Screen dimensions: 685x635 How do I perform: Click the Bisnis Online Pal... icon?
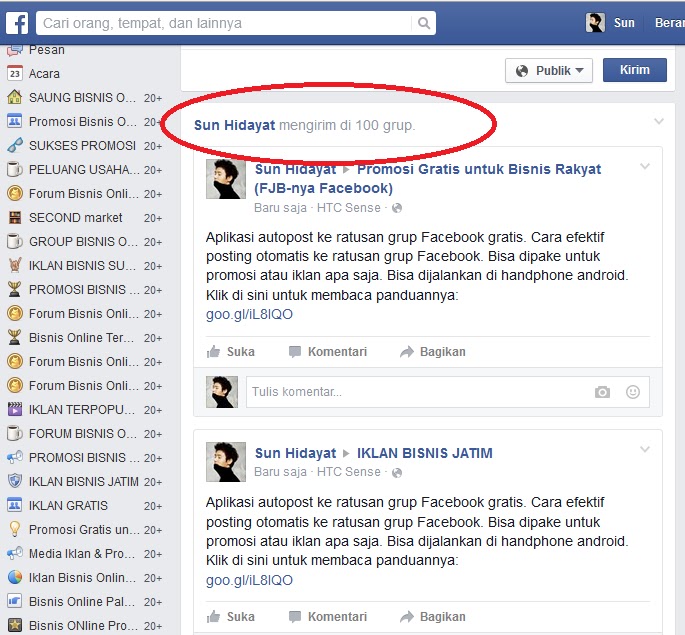(14, 601)
